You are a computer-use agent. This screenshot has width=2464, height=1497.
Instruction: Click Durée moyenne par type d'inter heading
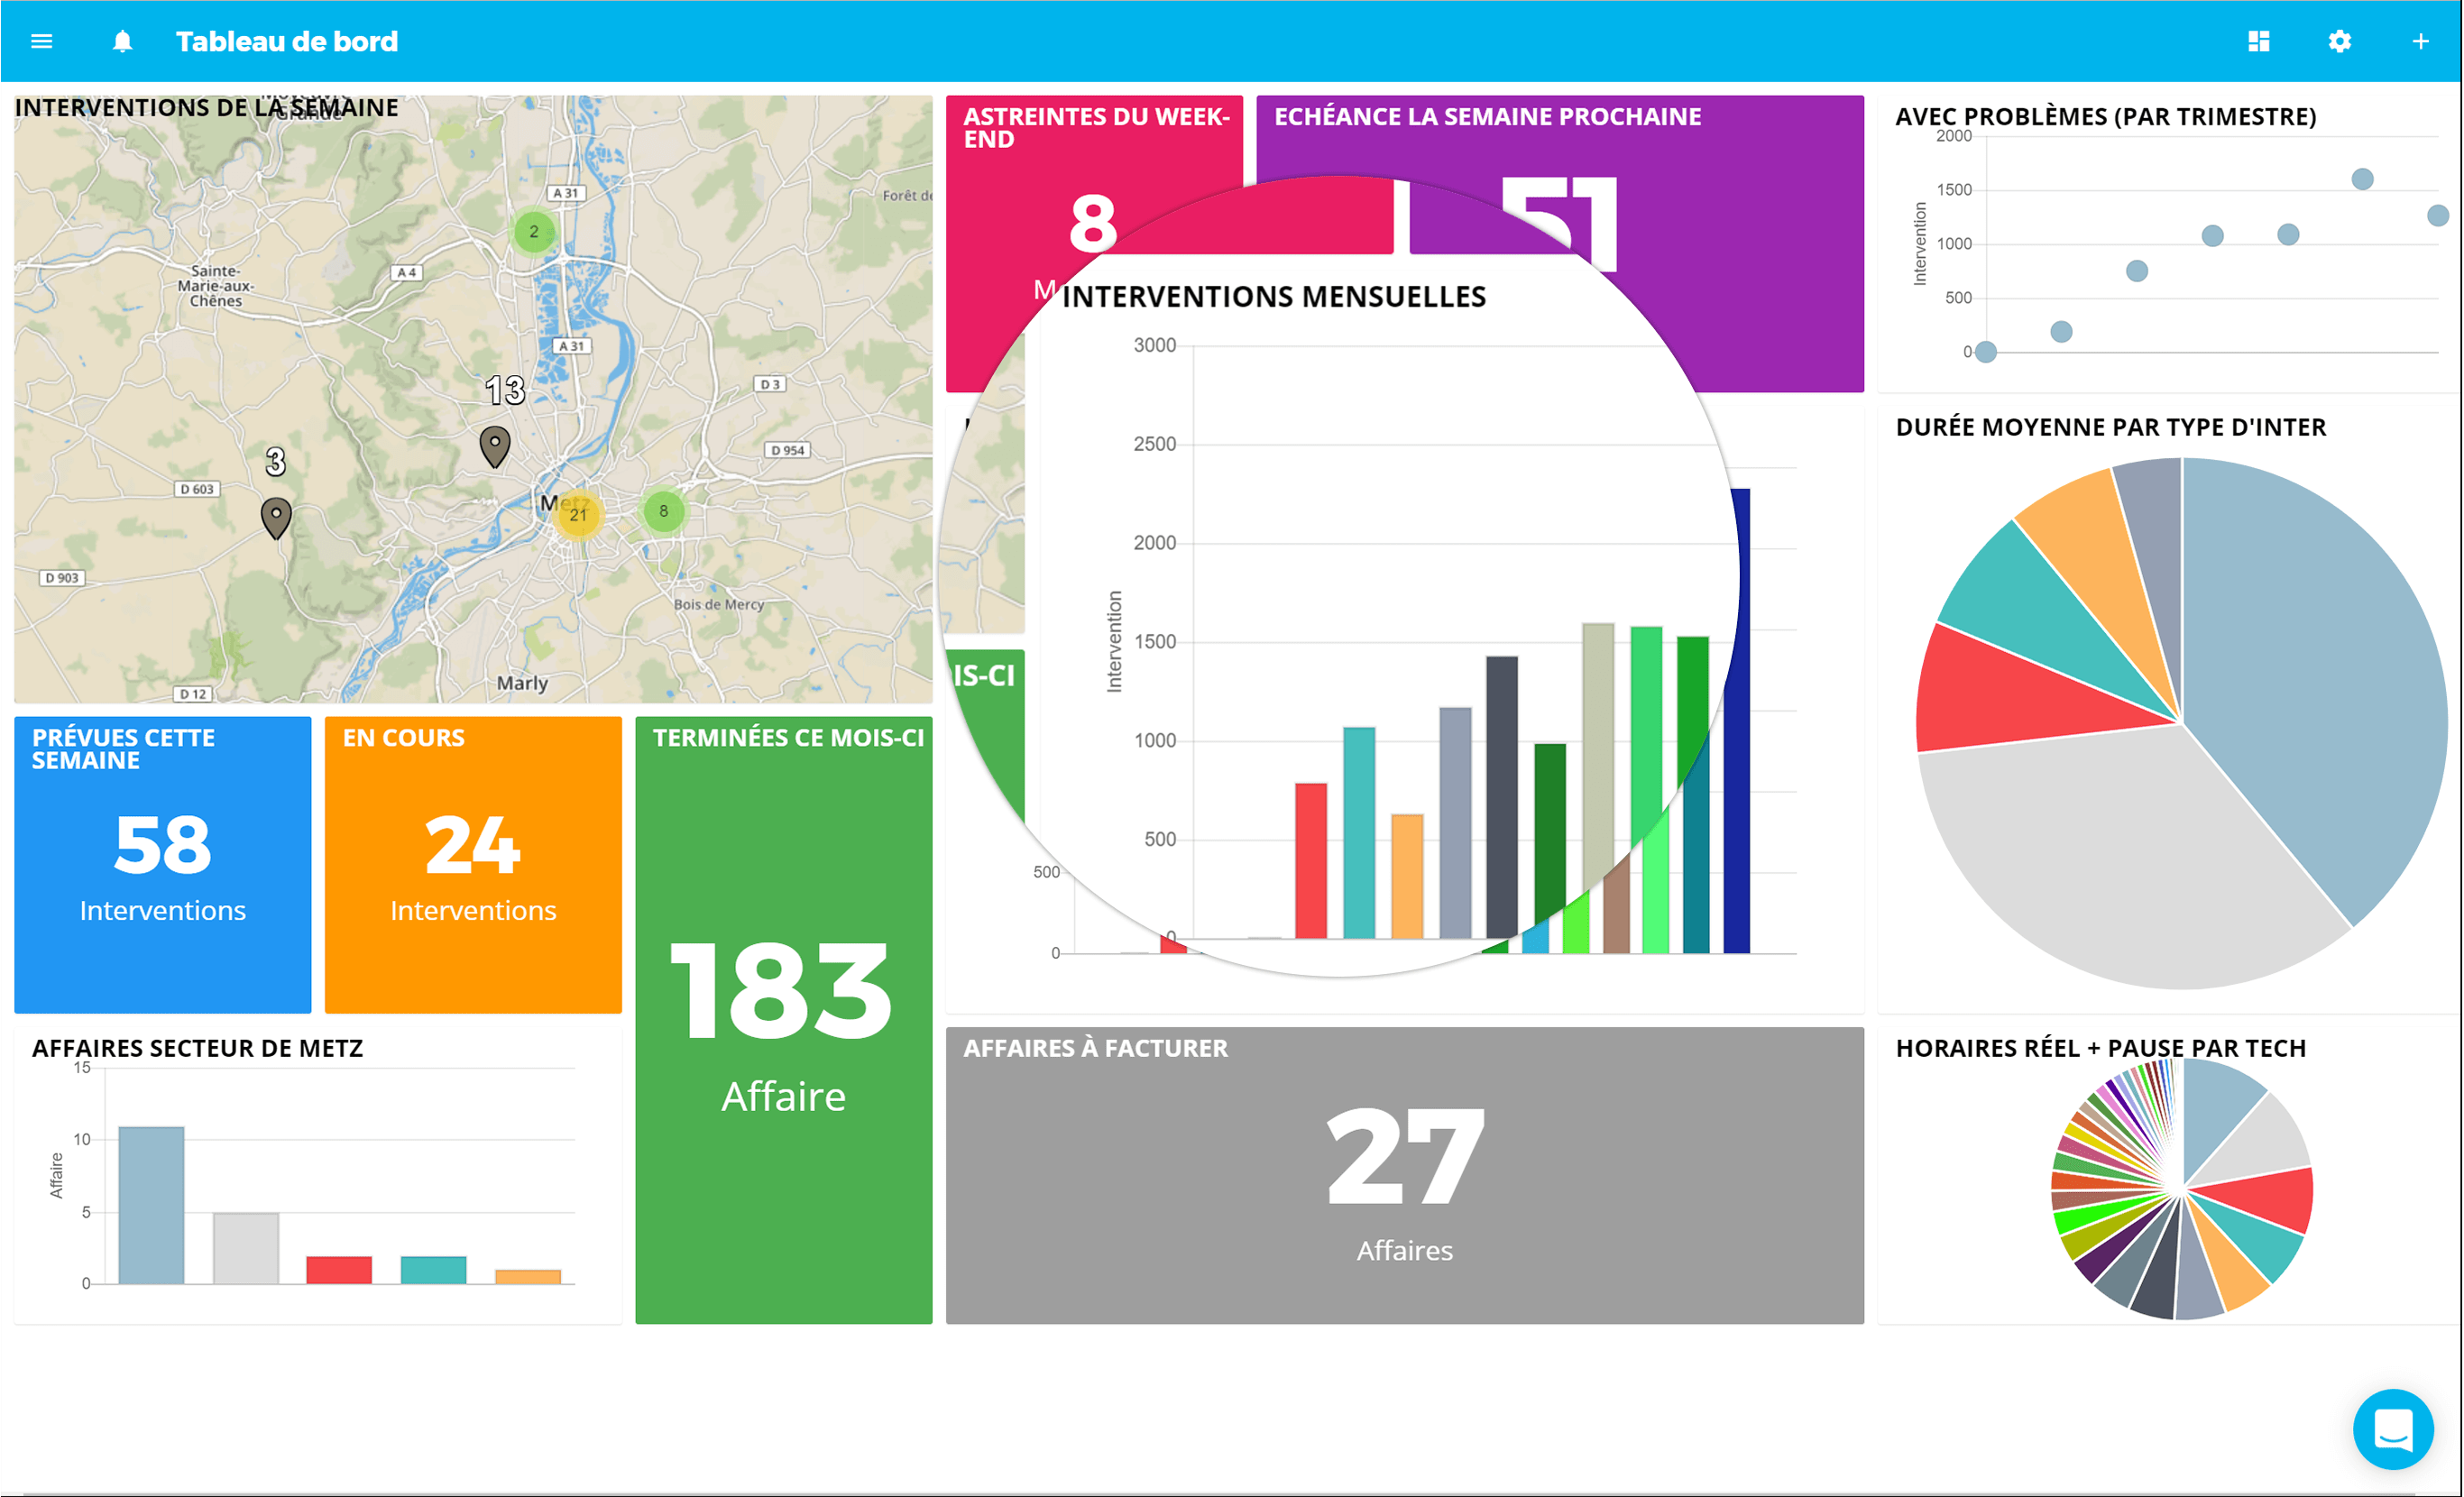[2111, 427]
